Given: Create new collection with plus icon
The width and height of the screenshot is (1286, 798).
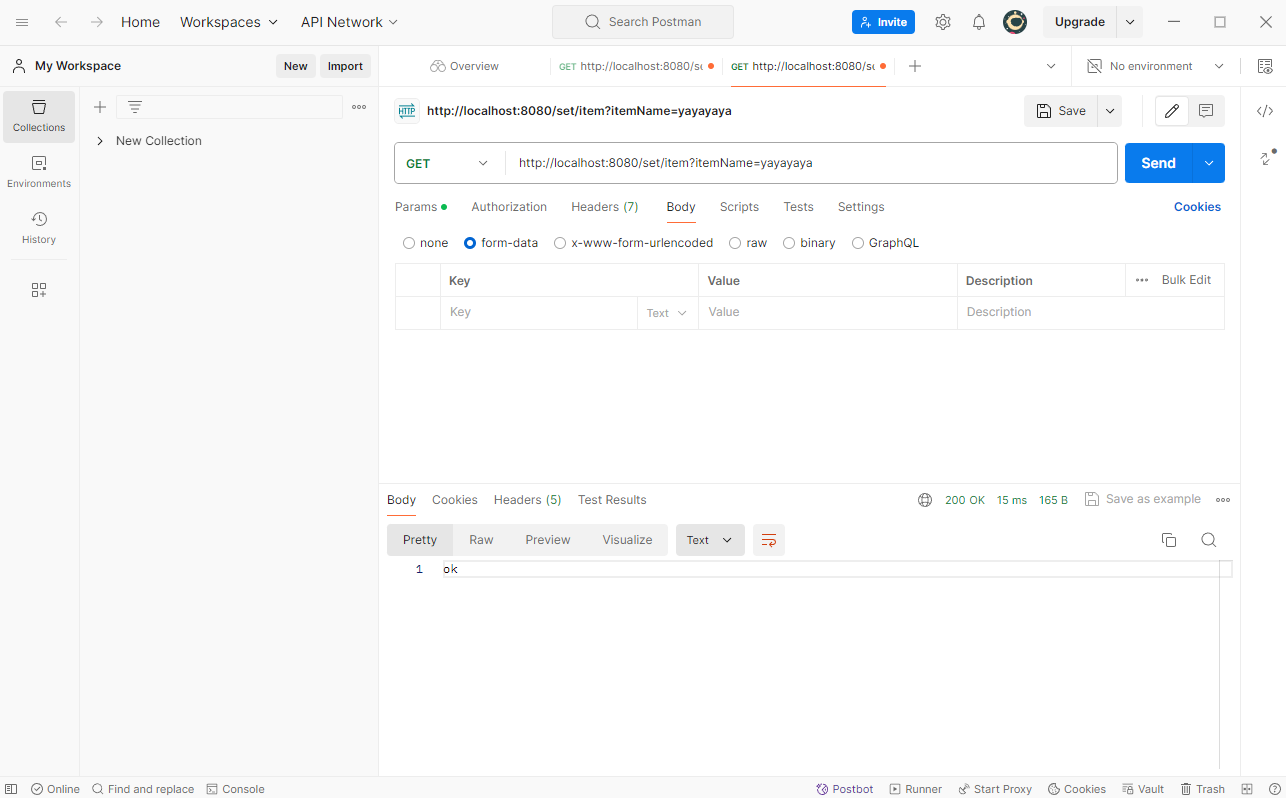Looking at the screenshot, I should pyautogui.click(x=100, y=107).
